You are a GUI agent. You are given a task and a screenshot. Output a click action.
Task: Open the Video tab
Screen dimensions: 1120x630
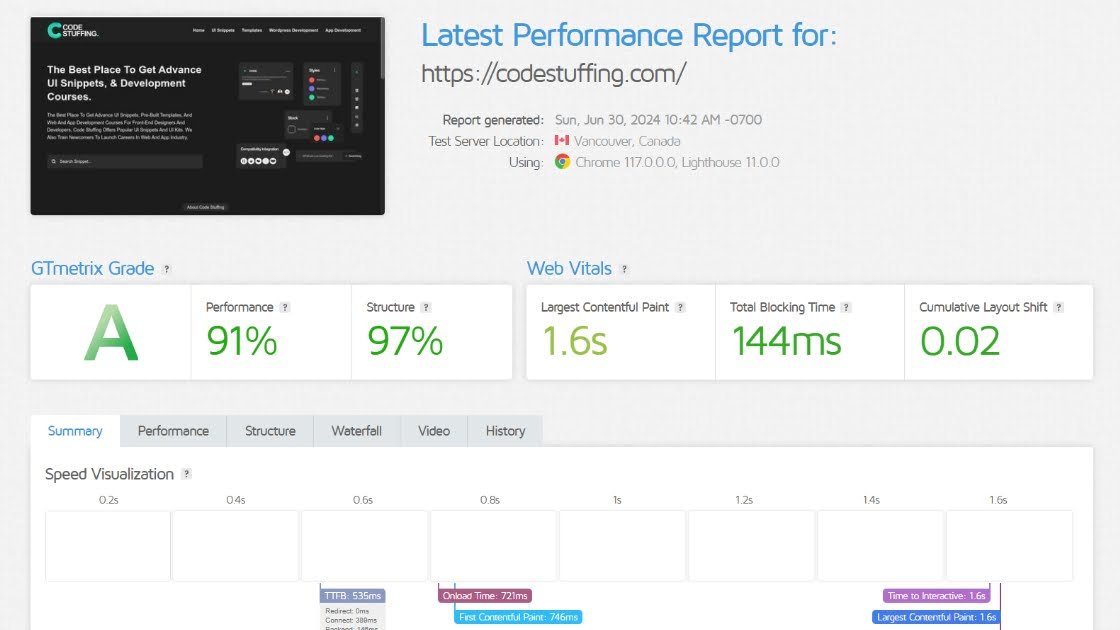tap(434, 431)
